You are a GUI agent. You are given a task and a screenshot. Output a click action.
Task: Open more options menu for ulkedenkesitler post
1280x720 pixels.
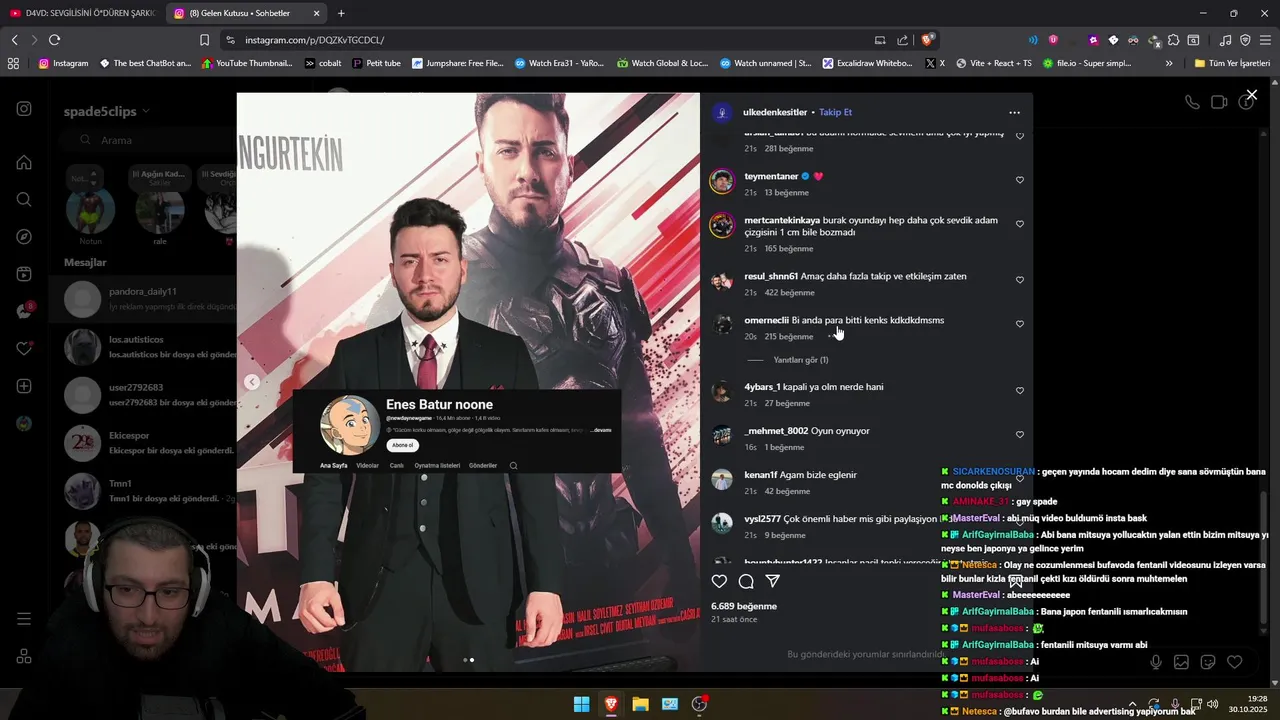pos(1014,113)
